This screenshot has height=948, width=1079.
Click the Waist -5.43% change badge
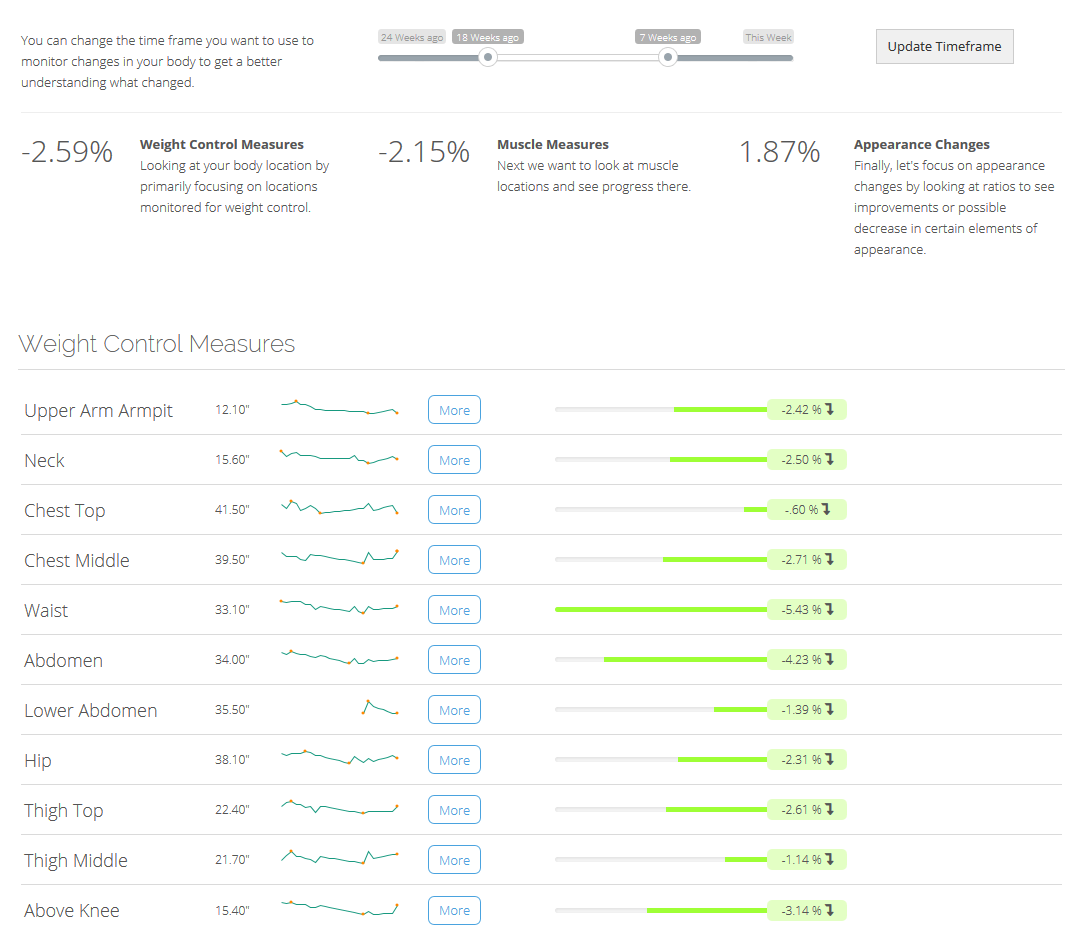[807, 610]
